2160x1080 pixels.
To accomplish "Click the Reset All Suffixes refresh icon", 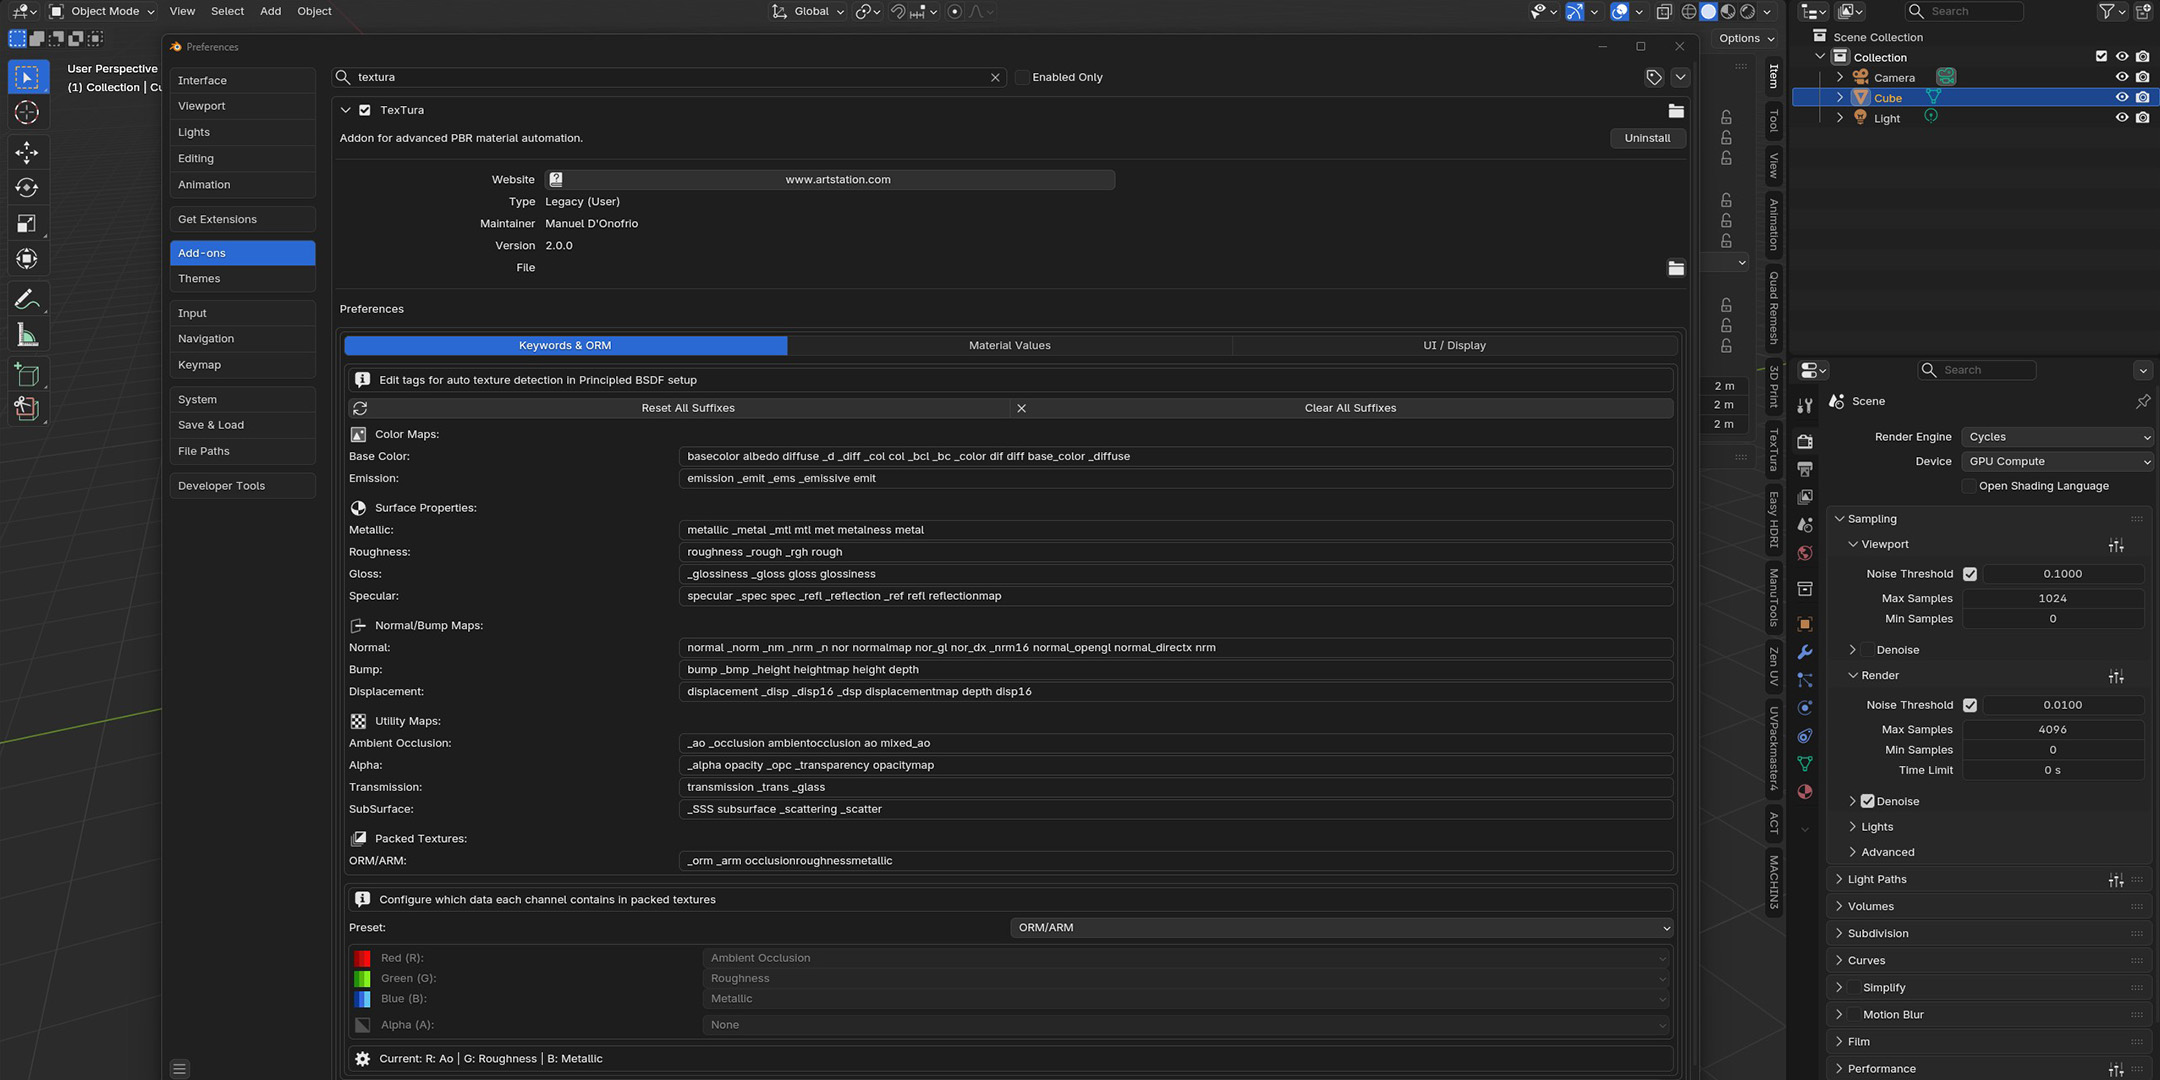I will 360,408.
